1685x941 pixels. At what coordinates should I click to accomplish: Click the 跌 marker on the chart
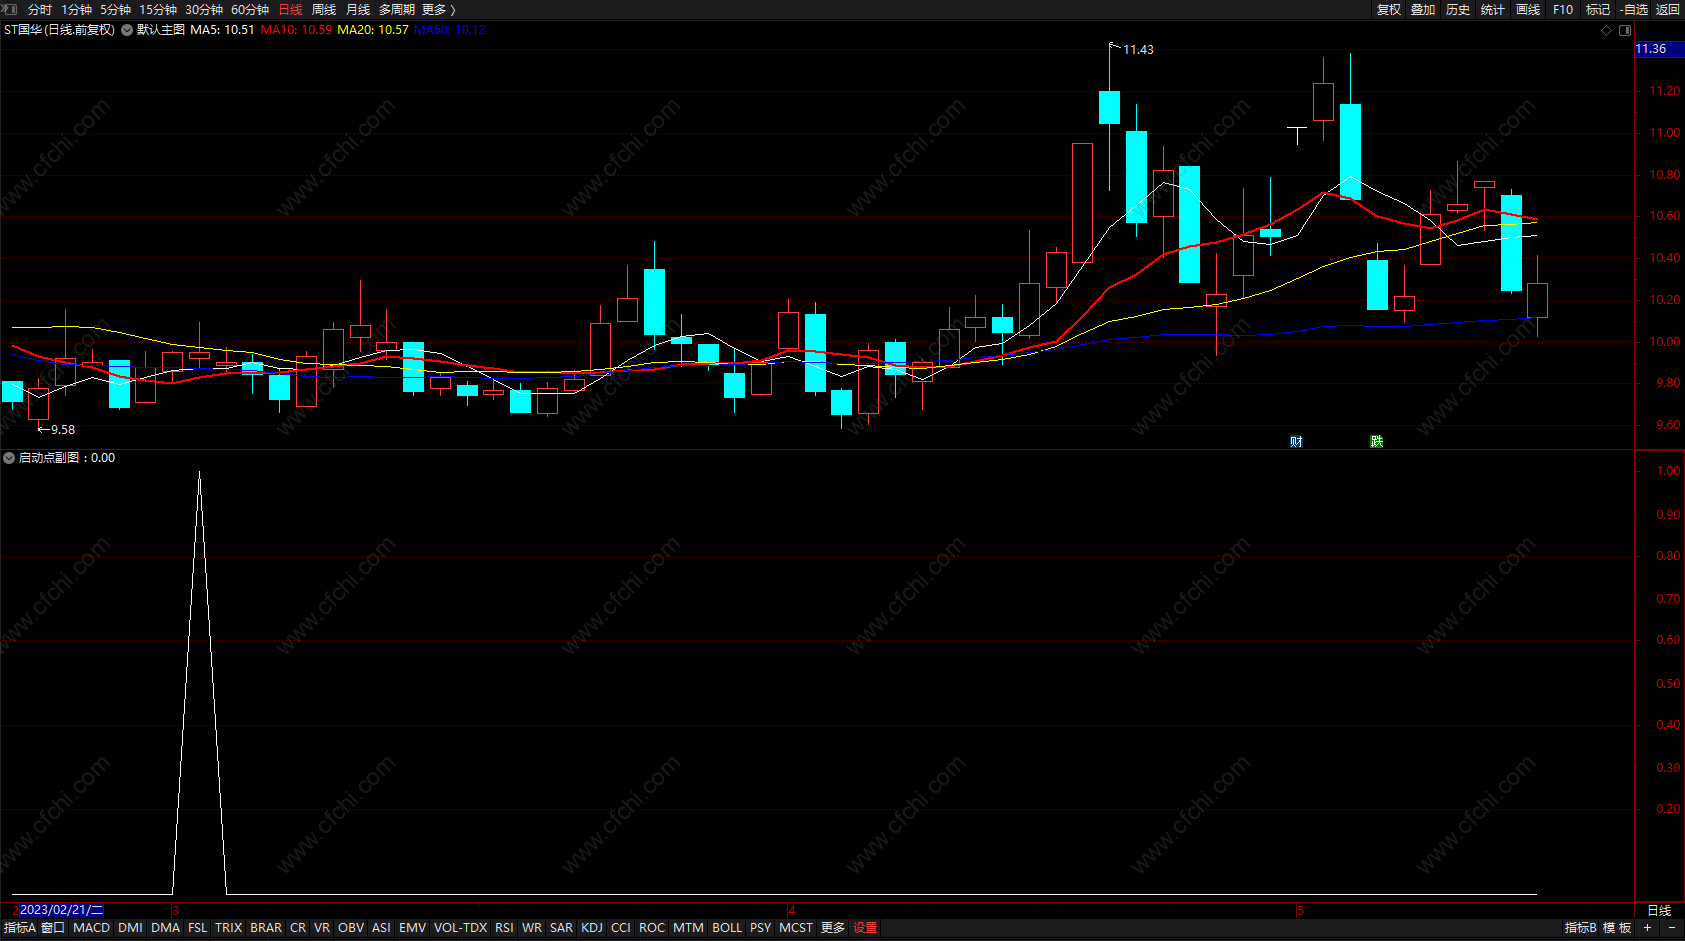(1377, 441)
